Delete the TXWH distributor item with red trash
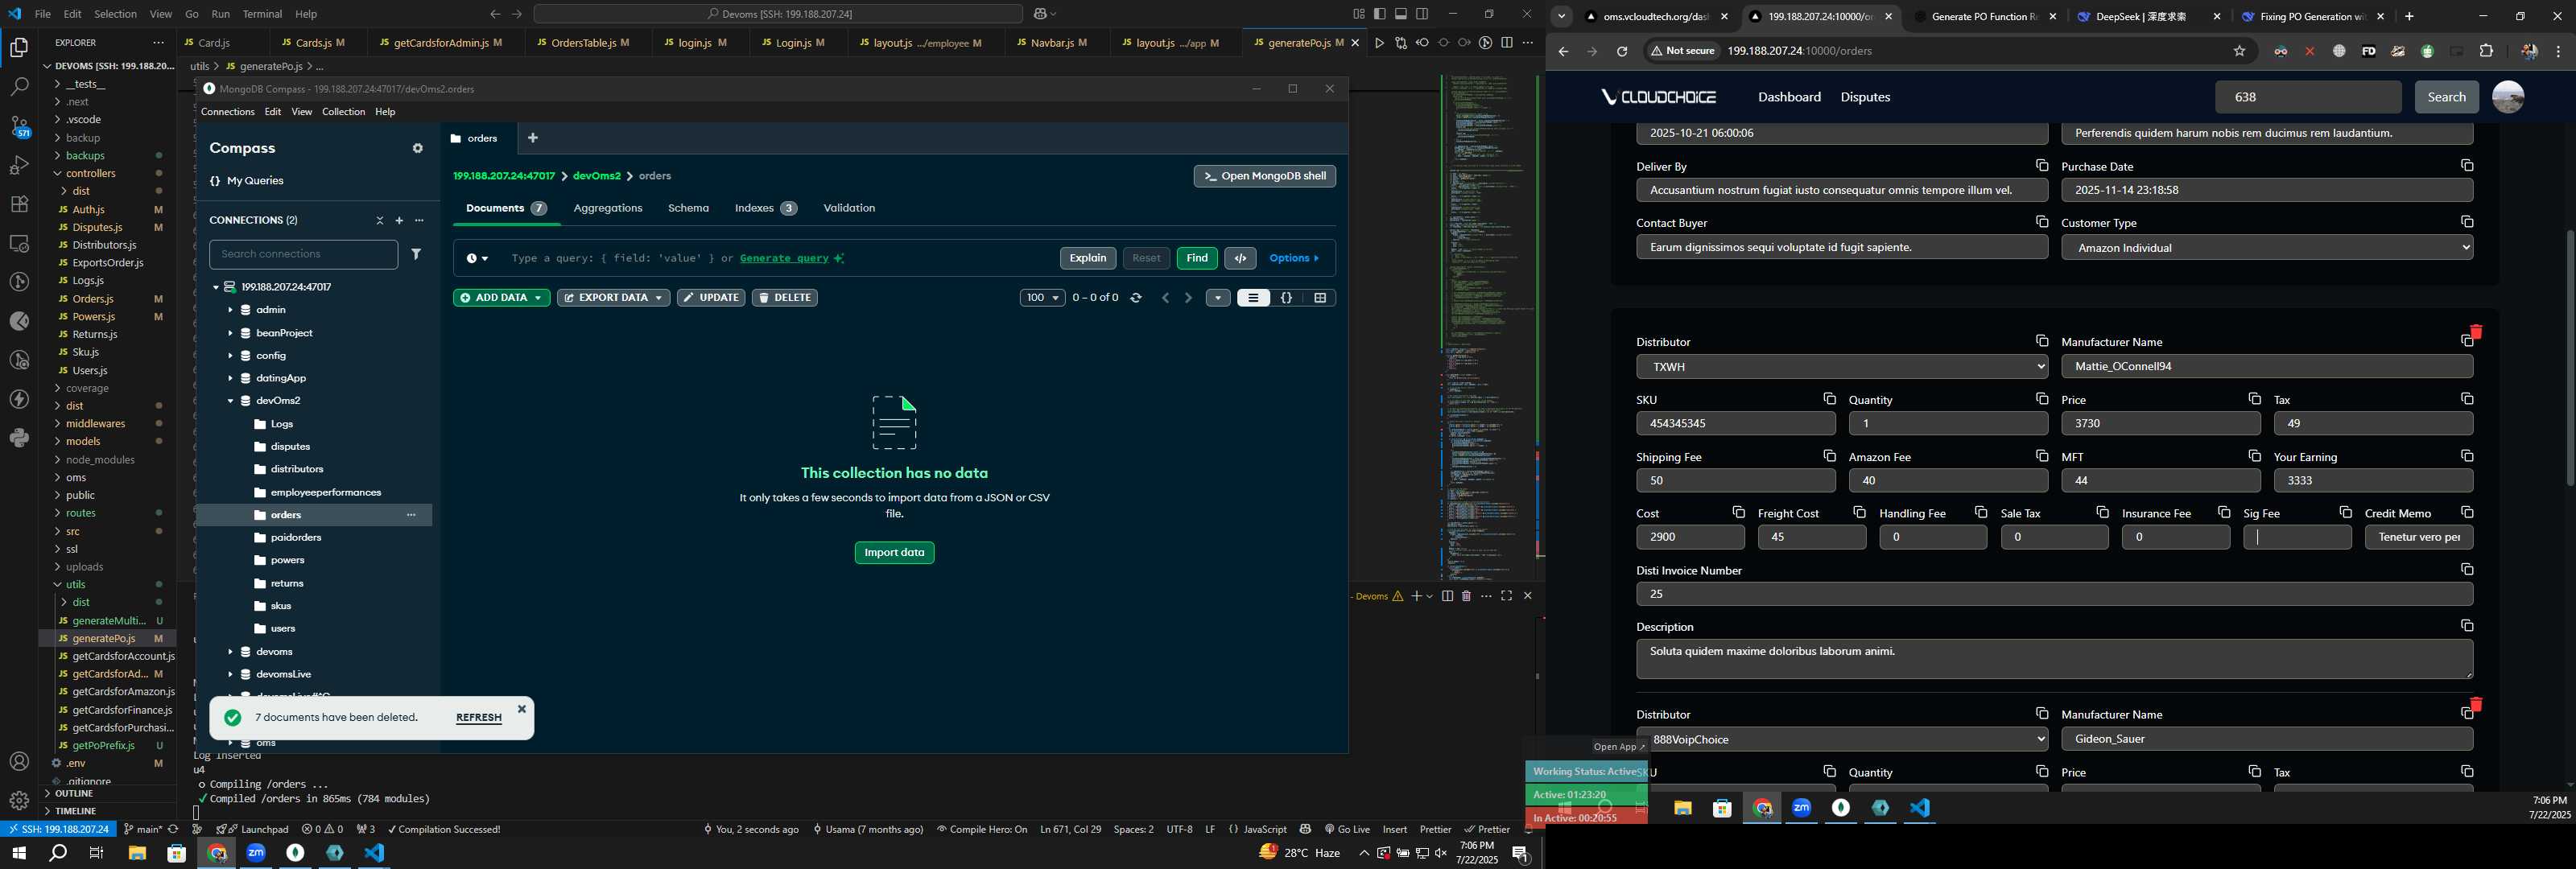The width and height of the screenshot is (2576, 869). pos(2476,332)
